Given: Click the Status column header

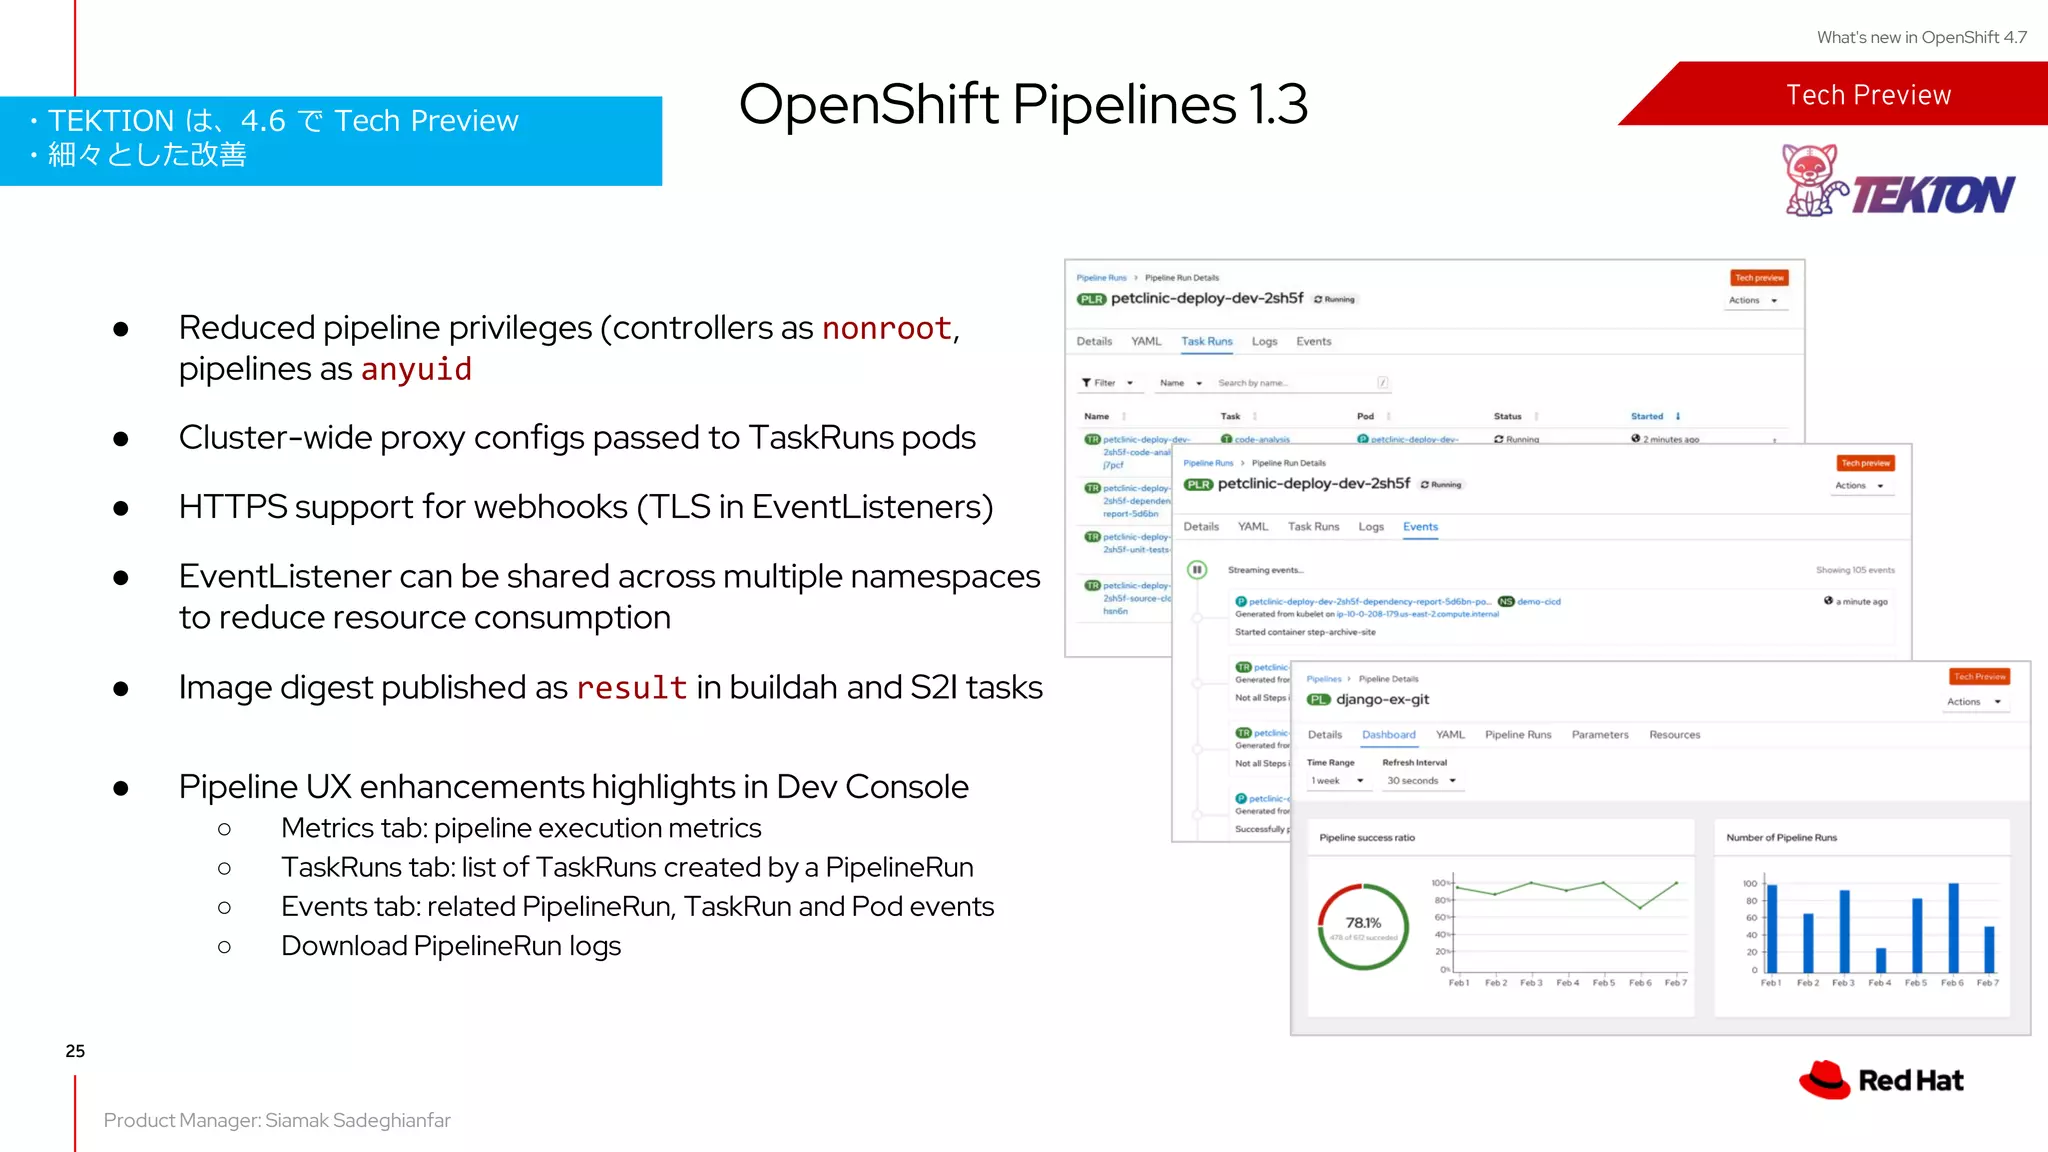Looking at the screenshot, I should coord(1507,416).
